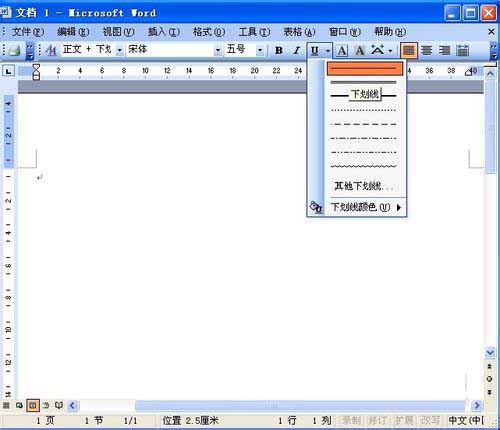Toggle the Right align button
The image size is (500, 430).
coord(444,50)
